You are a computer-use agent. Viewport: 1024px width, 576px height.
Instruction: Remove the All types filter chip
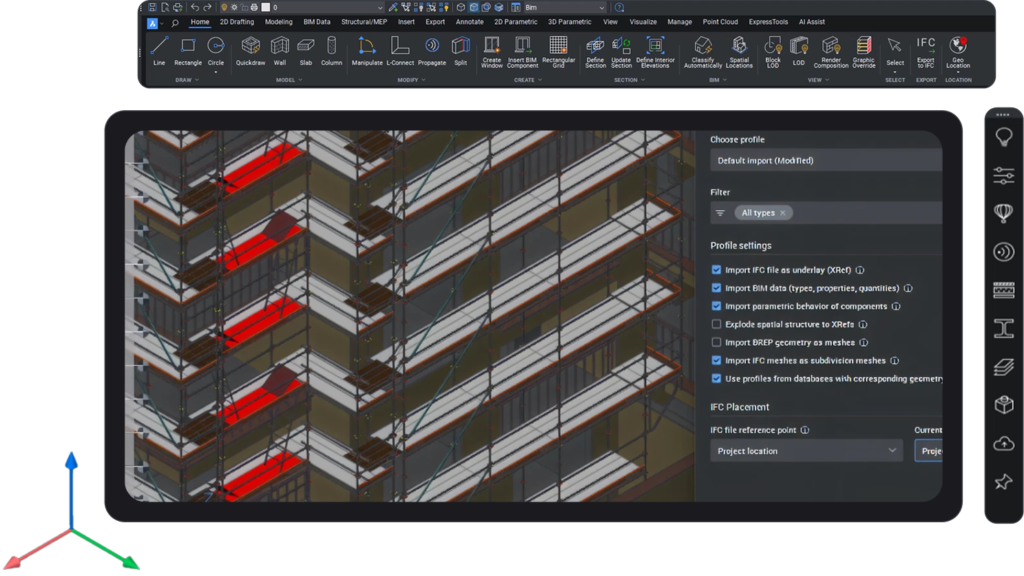(783, 213)
